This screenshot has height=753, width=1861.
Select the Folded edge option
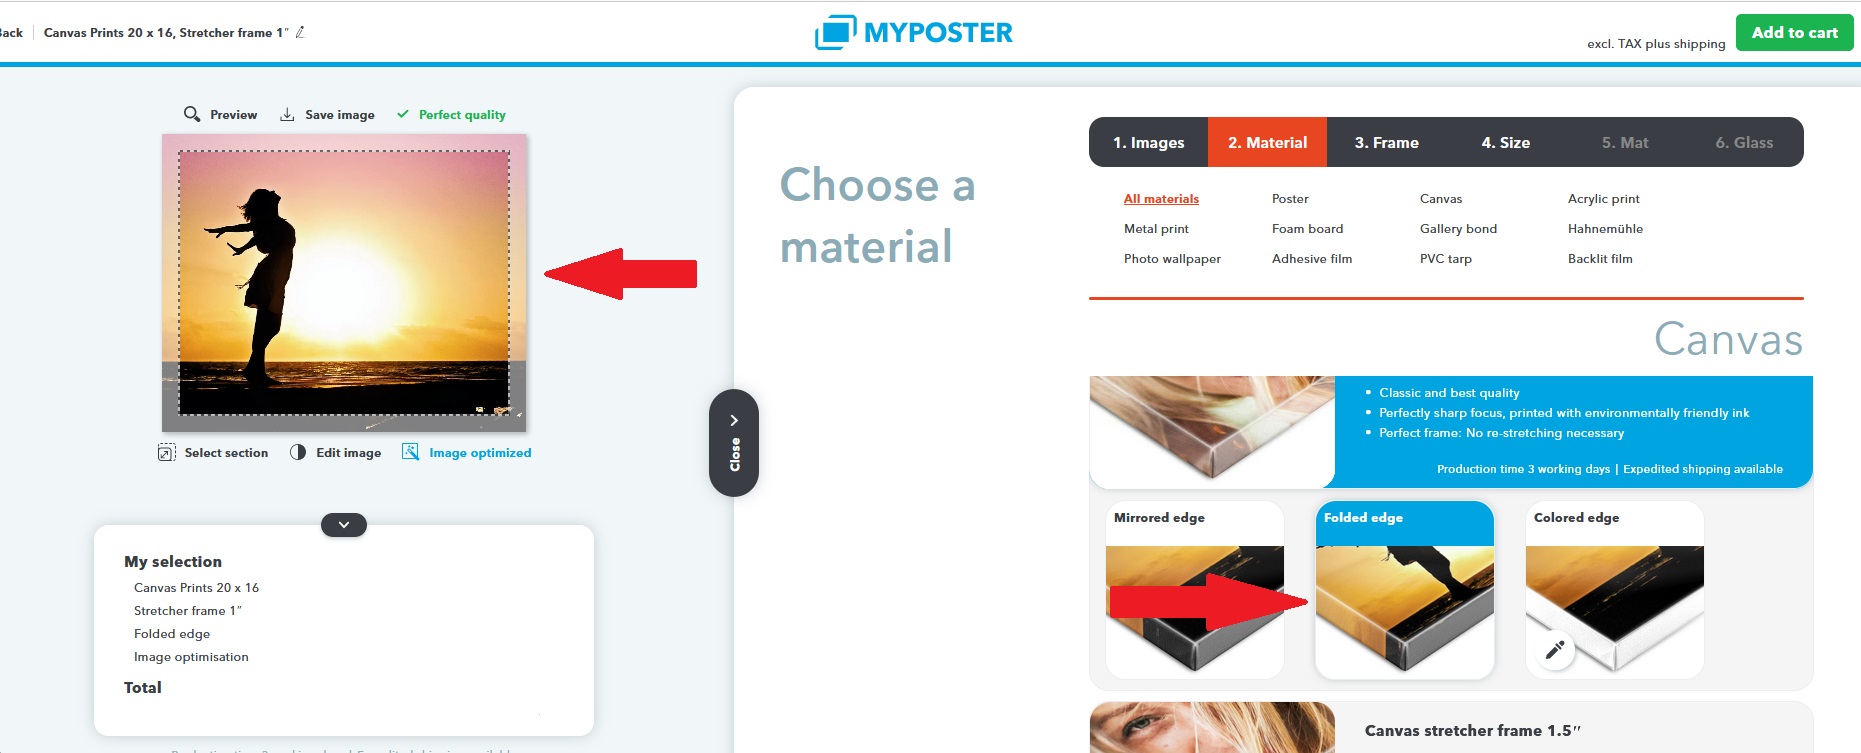1405,590
